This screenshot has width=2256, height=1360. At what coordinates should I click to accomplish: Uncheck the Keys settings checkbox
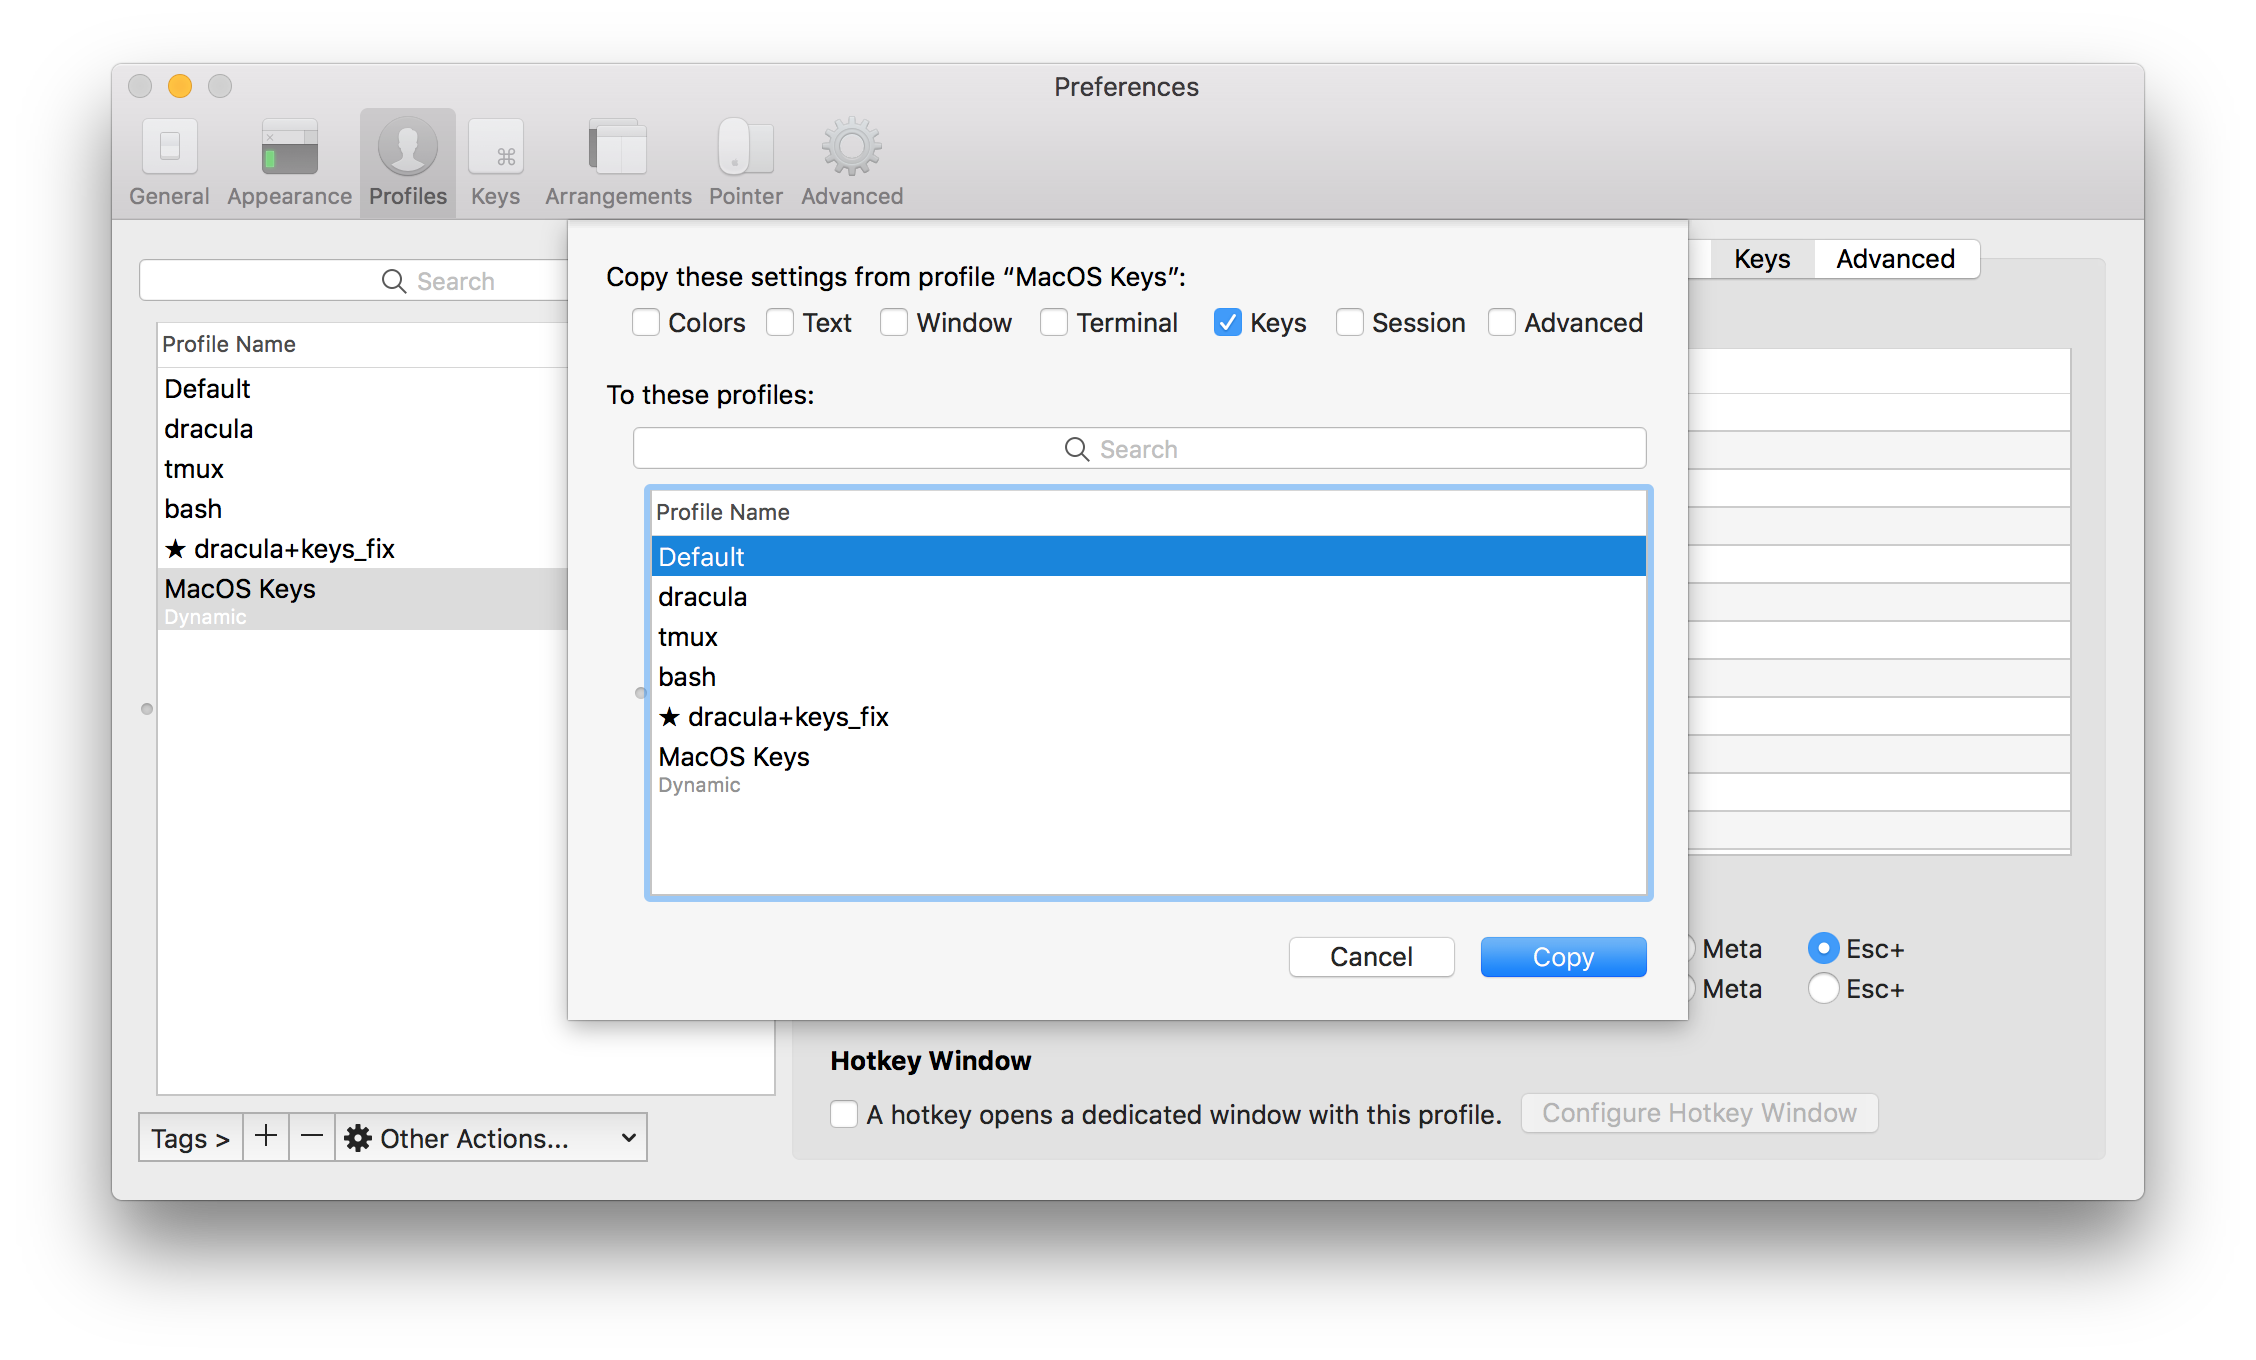pyautogui.click(x=1228, y=323)
